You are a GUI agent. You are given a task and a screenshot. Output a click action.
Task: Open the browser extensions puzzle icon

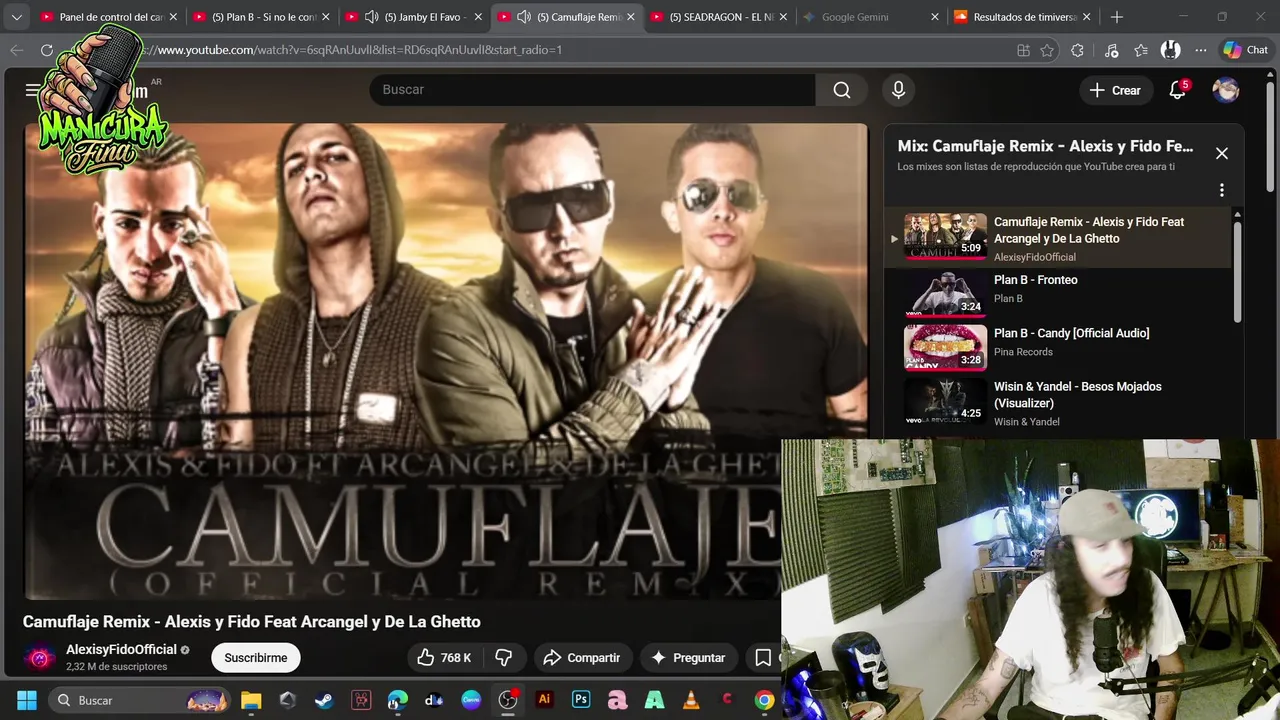point(1077,50)
